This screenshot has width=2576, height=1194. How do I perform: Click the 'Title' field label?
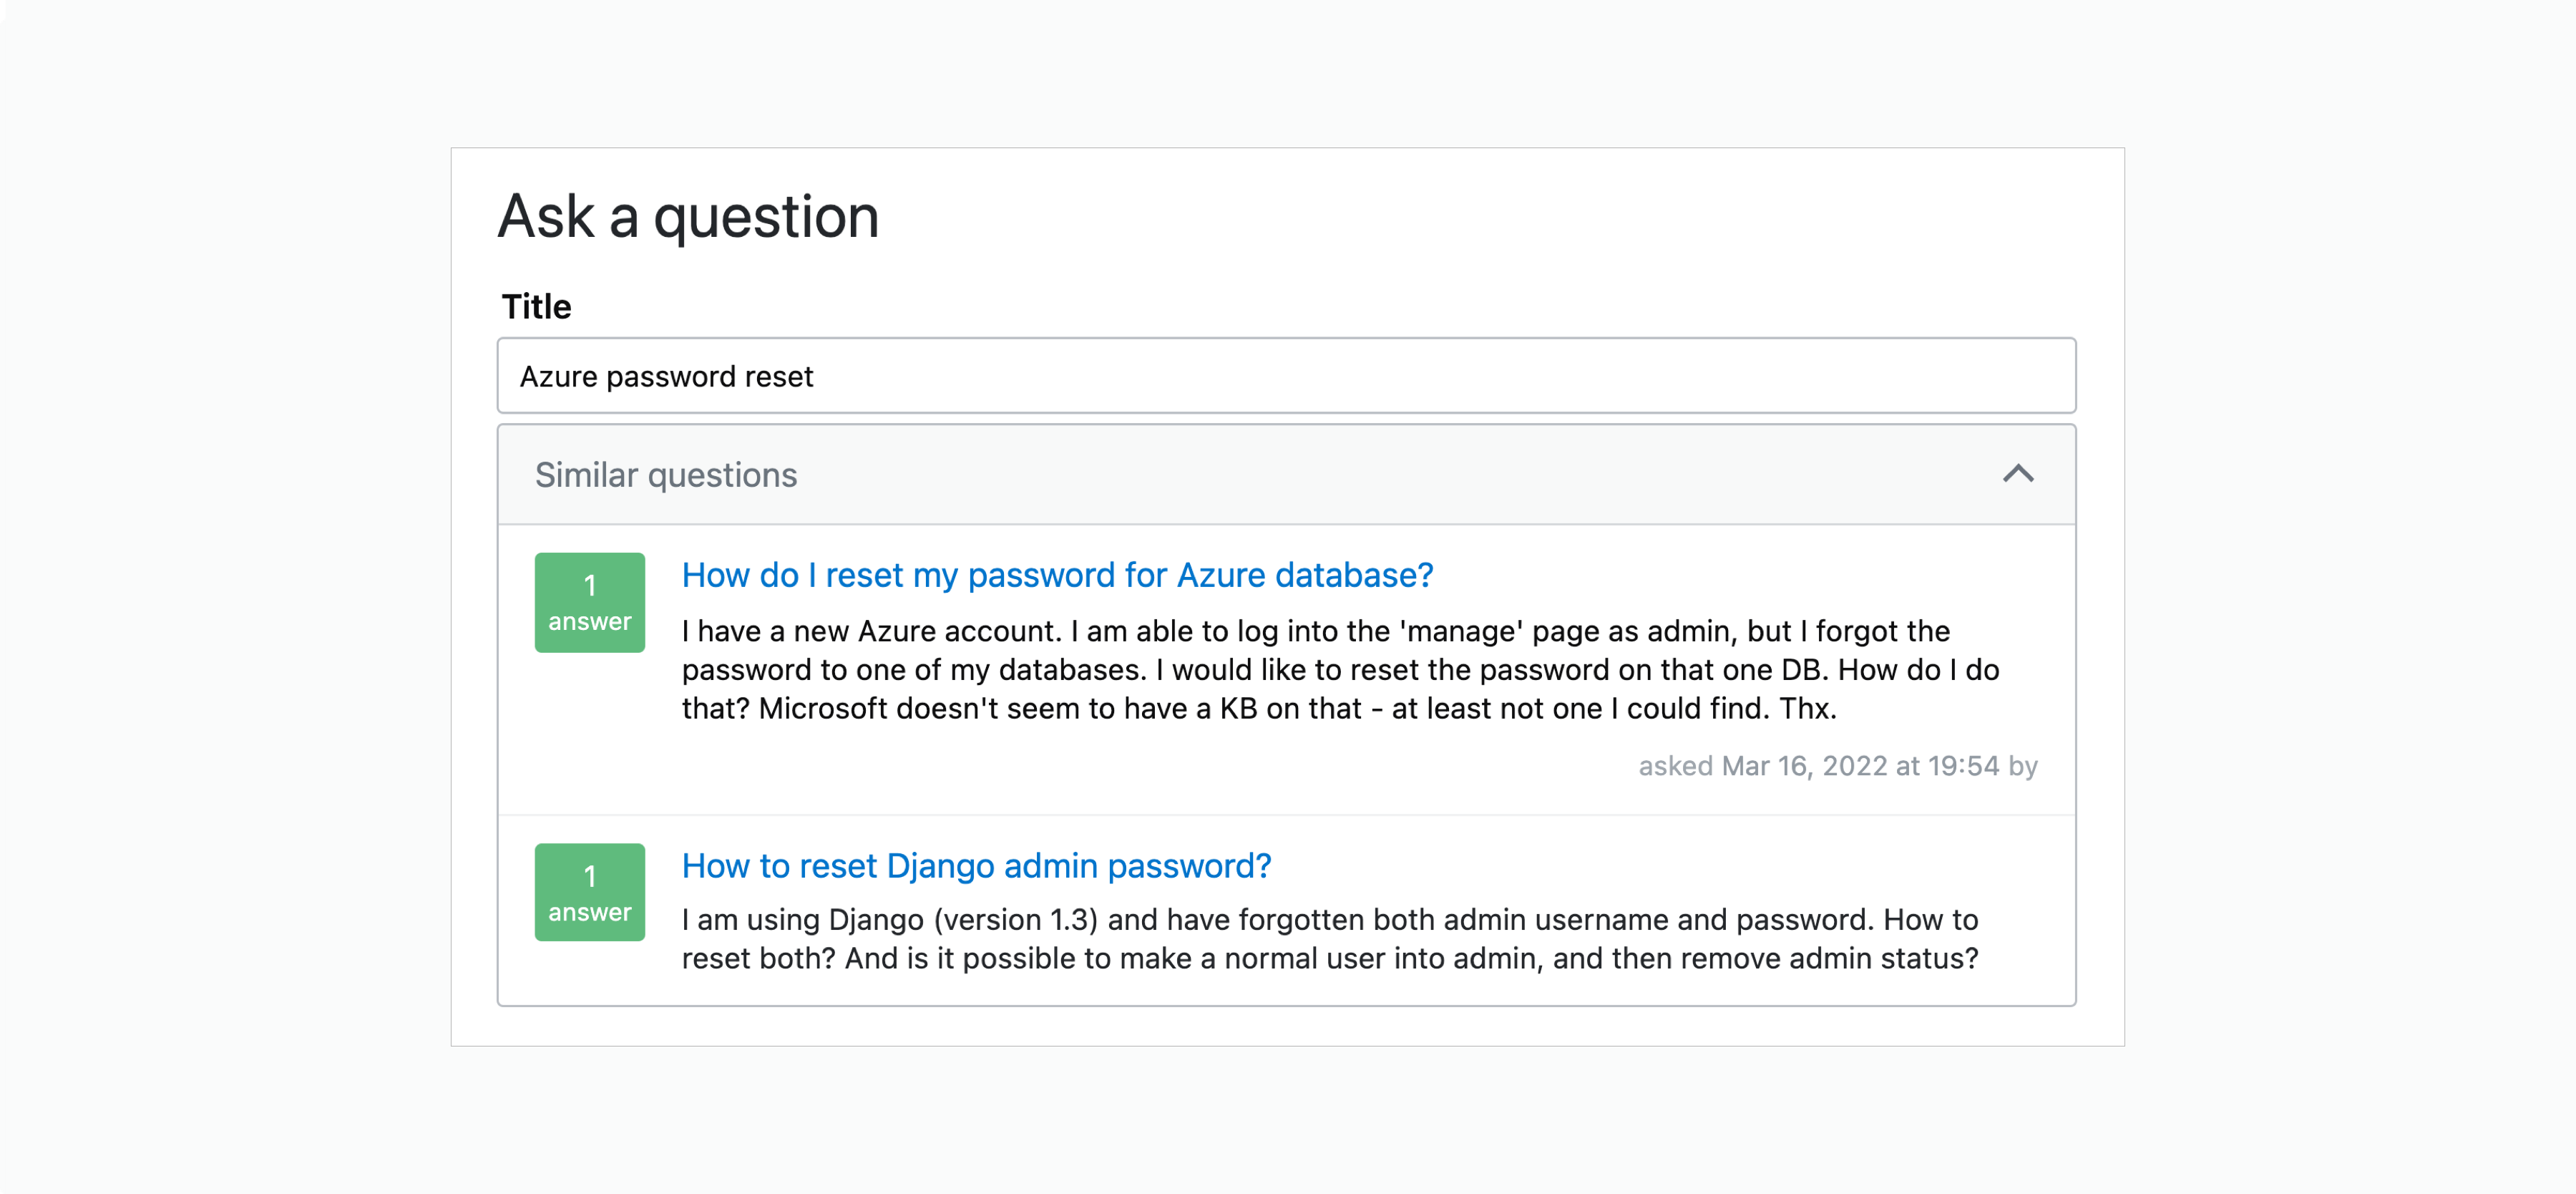coord(536,307)
